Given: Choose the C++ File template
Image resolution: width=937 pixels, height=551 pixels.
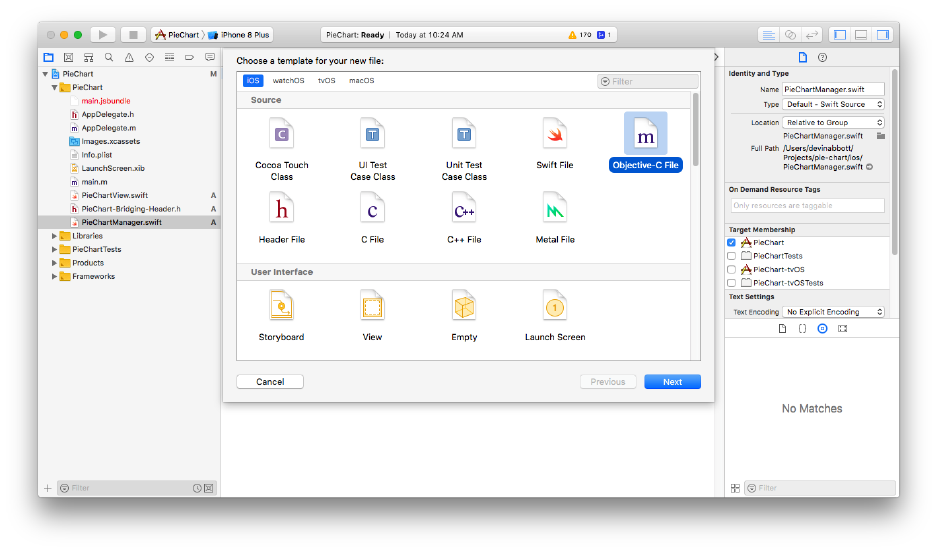Looking at the screenshot, I should (464, 218).
